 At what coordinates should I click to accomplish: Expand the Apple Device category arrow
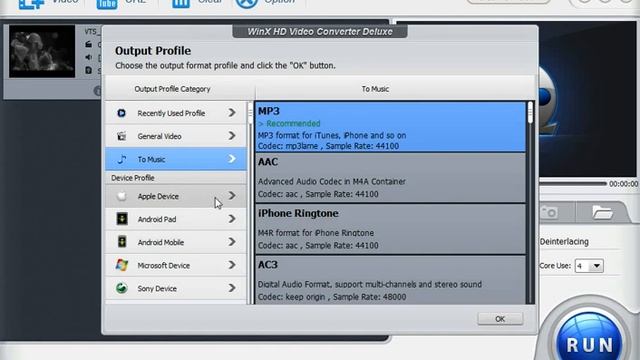(x=232, y=196)
